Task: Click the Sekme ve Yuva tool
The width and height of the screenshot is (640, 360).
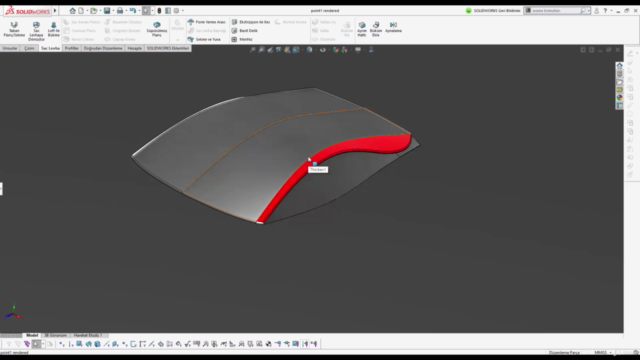Action: click(204, 39)
